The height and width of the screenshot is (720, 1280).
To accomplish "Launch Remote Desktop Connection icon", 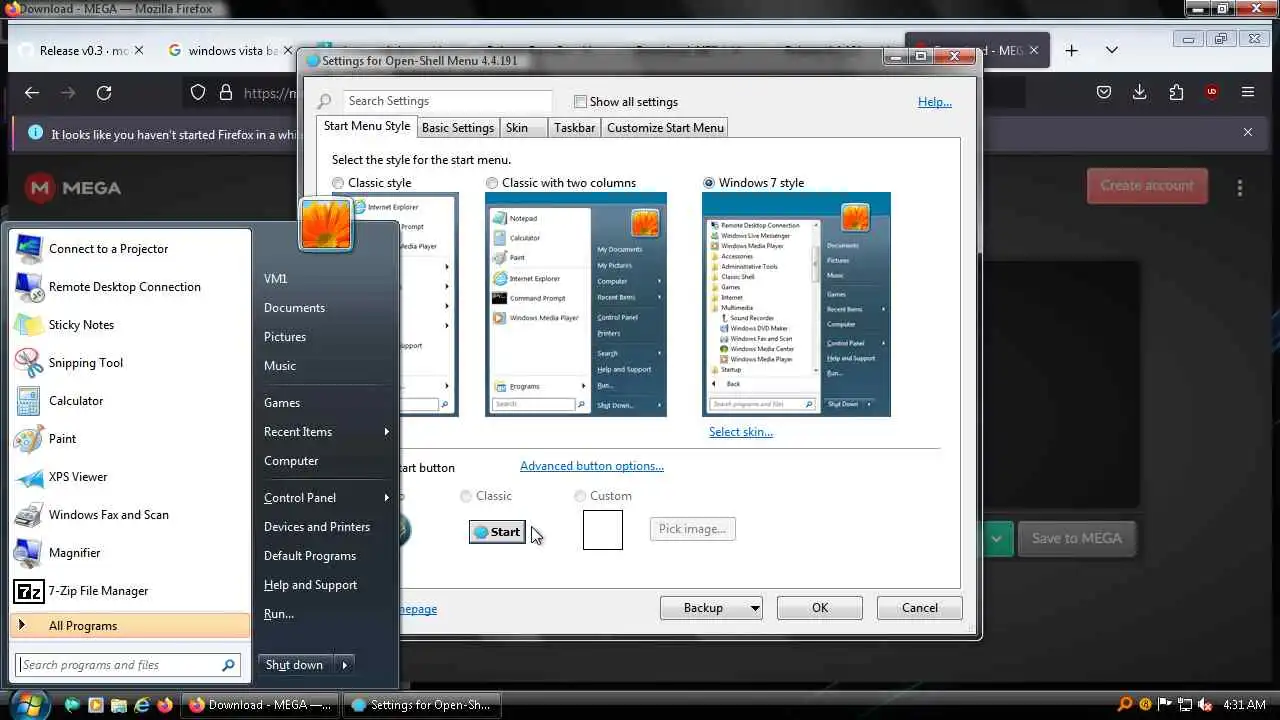I will tap(29, 287).
